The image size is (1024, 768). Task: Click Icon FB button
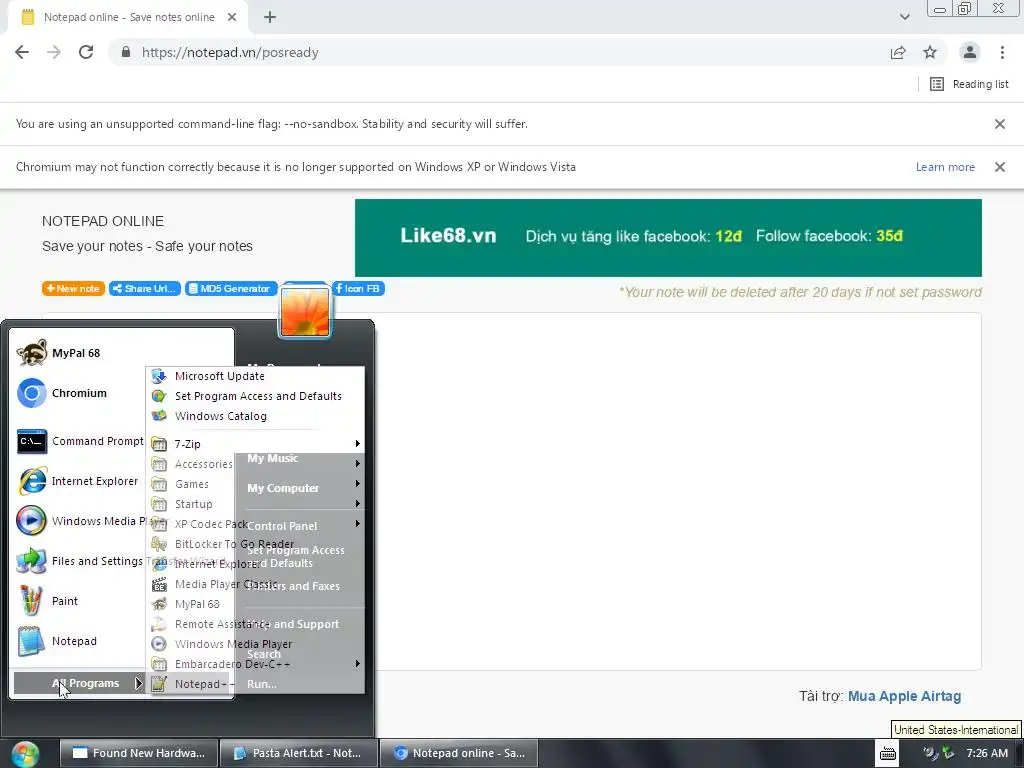(358, 289)
